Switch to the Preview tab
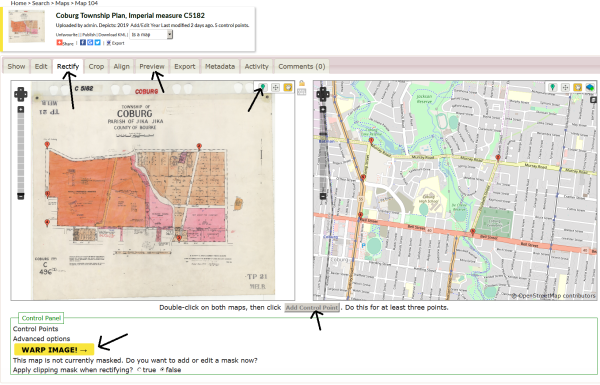The width and height of the screenshot is (600, 385). (x=152, y=66)
